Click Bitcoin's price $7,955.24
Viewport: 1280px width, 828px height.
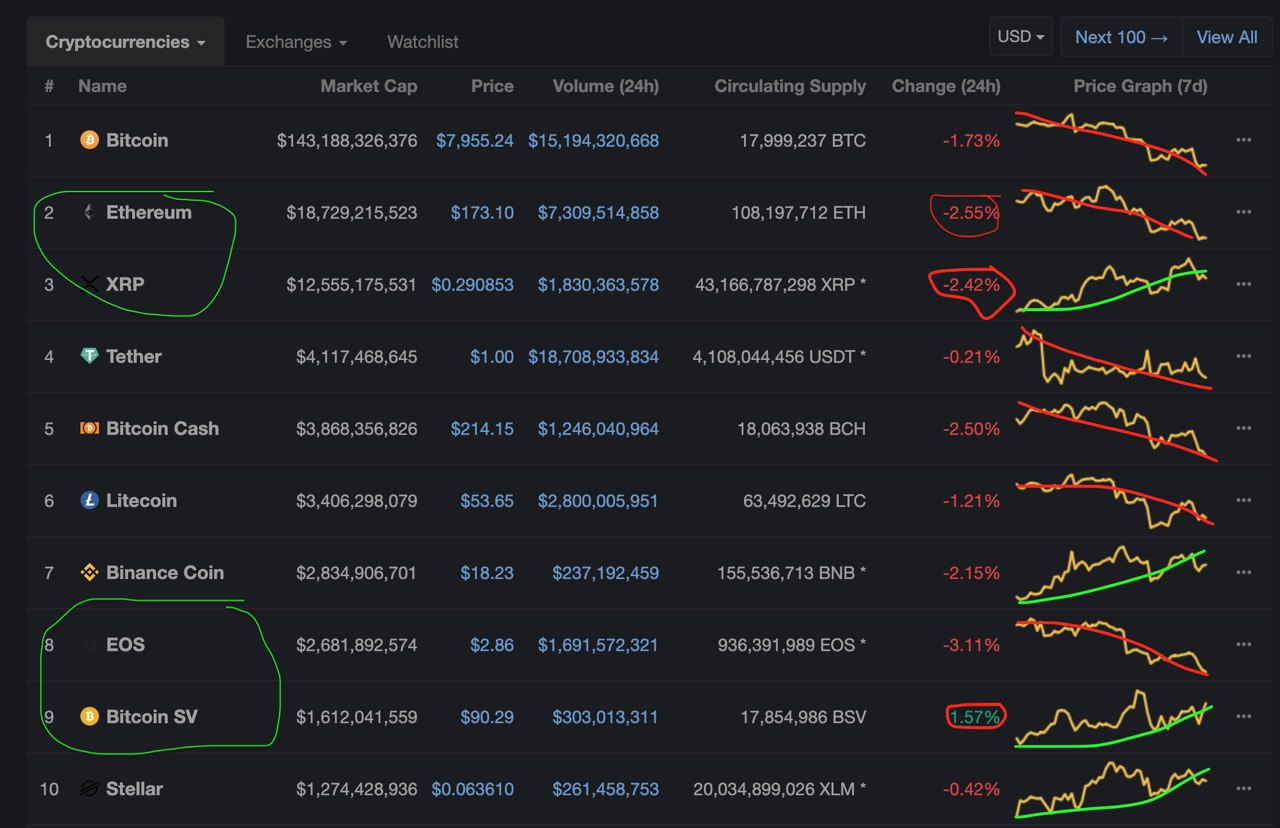475,140
